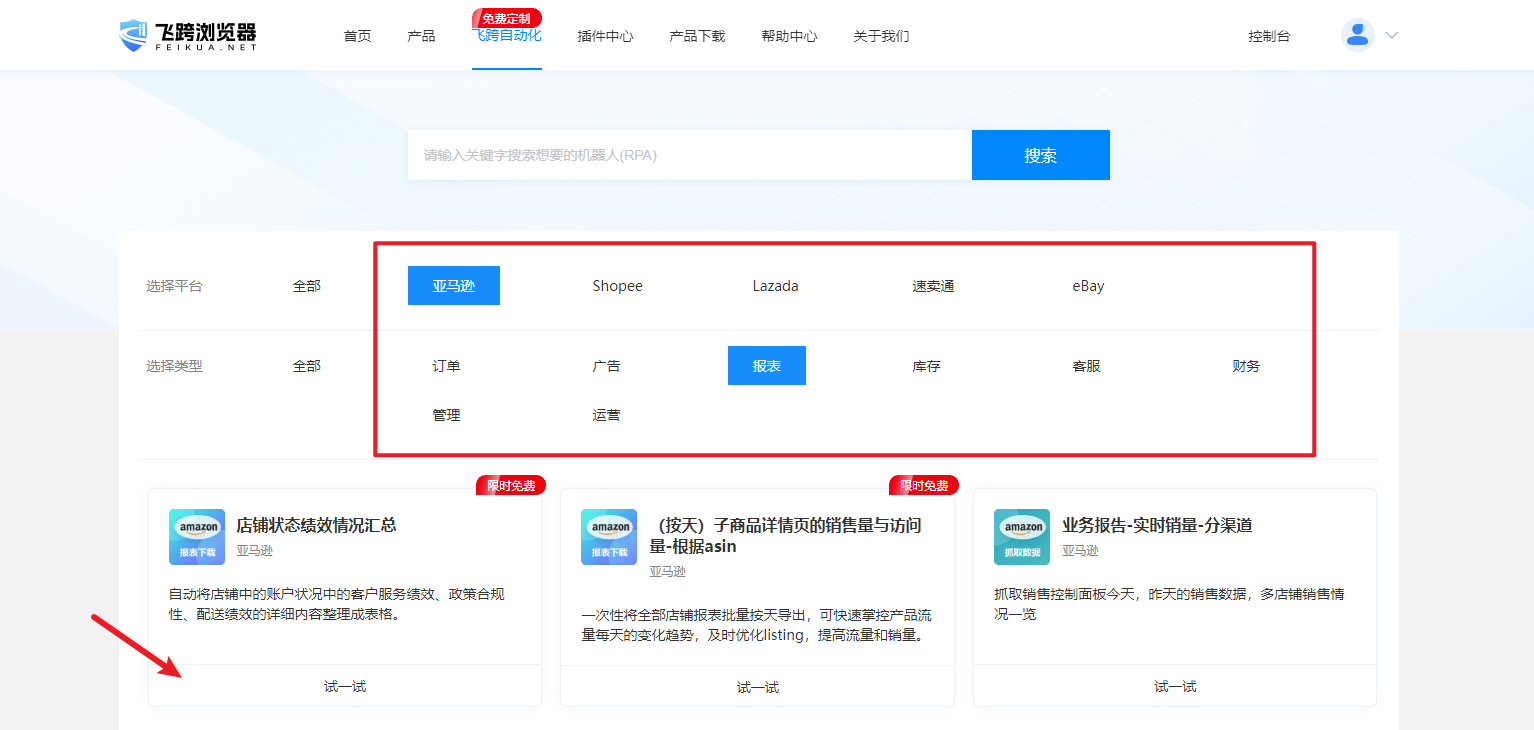Screen dimensions: 1534x730
Task: Choose the 广告 type filter
Action: coord(606,366)
